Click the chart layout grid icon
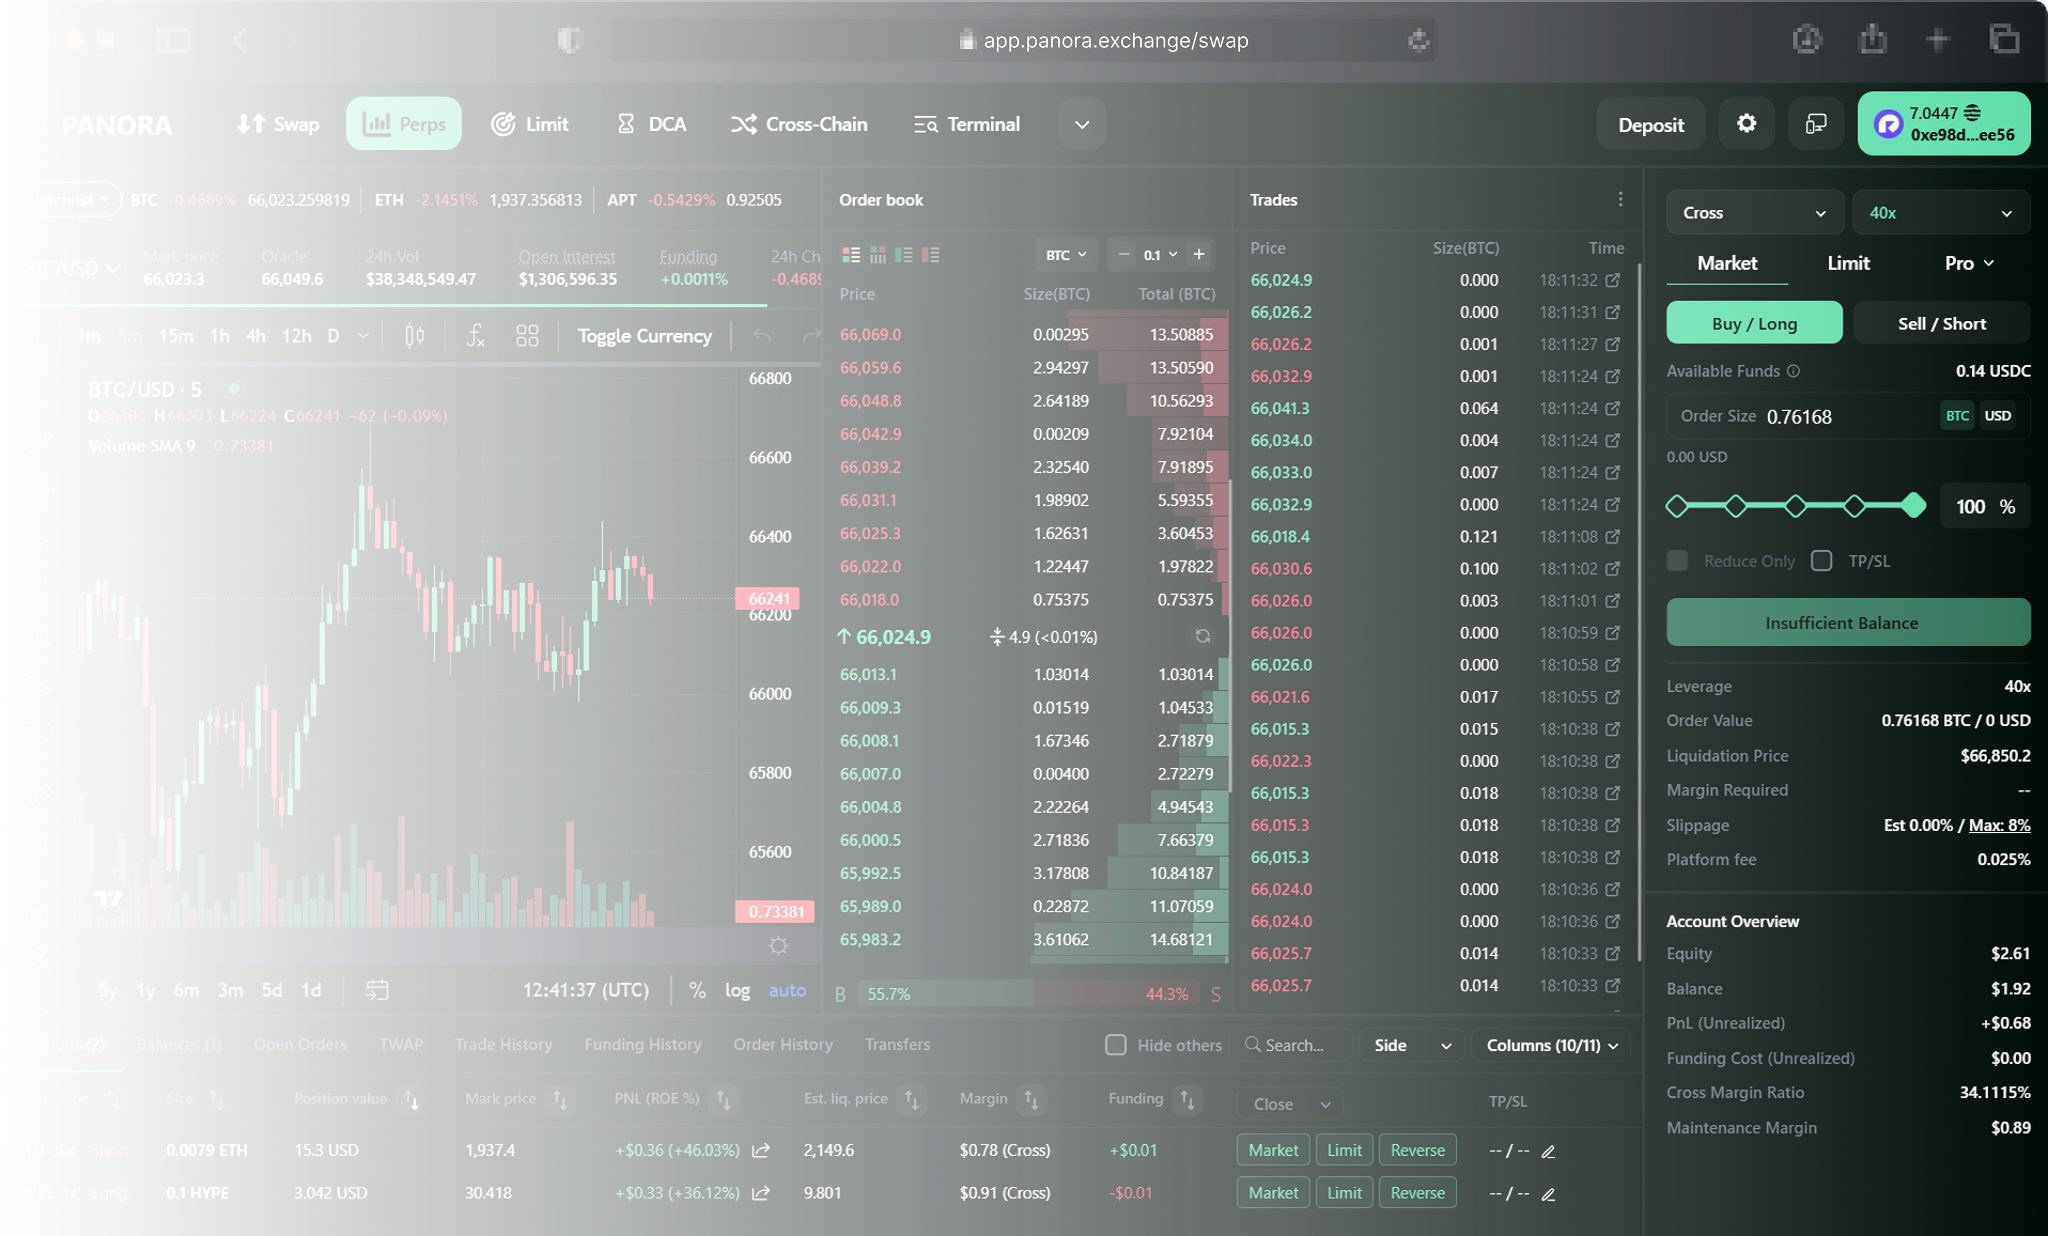This screenshot has width=2048, height=1236. pos(527,336)
